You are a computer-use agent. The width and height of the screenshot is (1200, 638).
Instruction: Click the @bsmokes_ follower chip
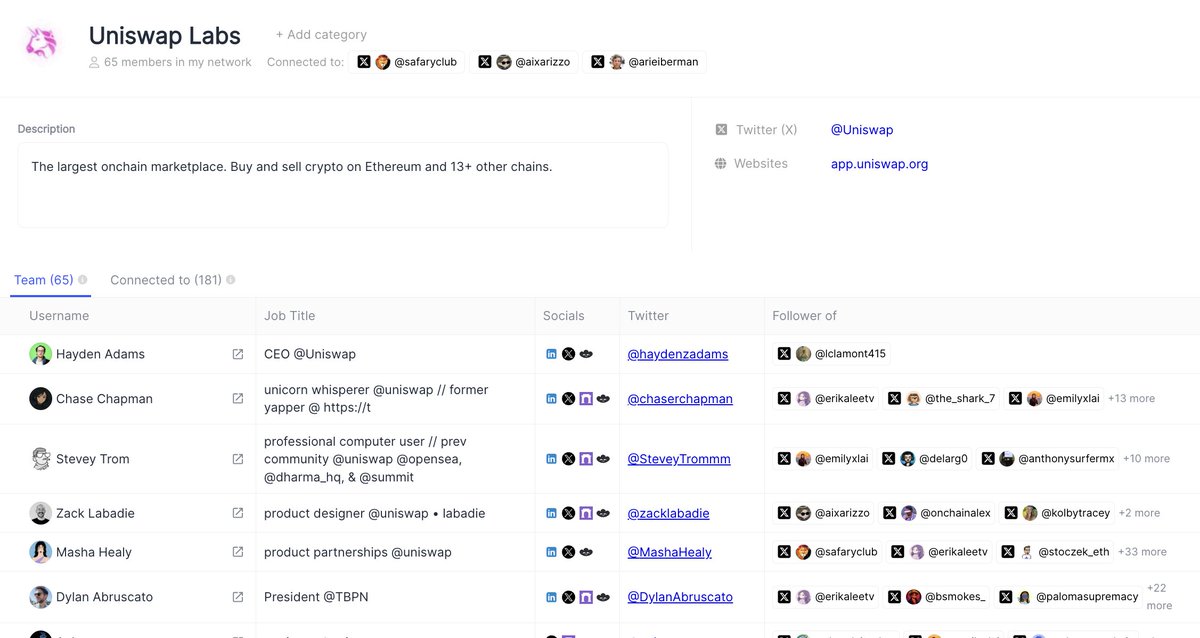(x=937, y=597)
